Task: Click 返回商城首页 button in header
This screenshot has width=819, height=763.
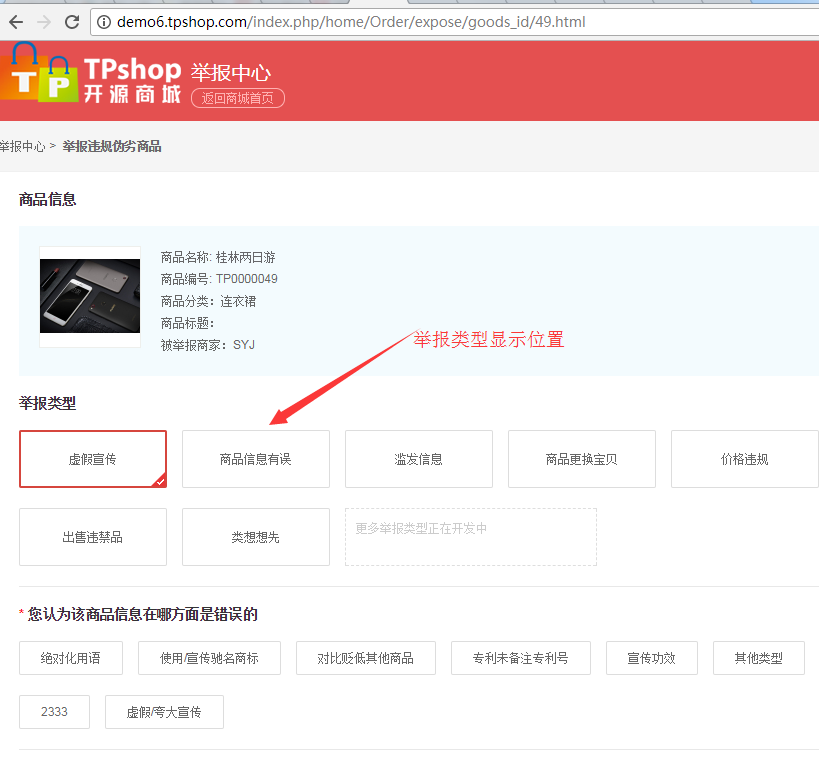Action: pos(237,98)
